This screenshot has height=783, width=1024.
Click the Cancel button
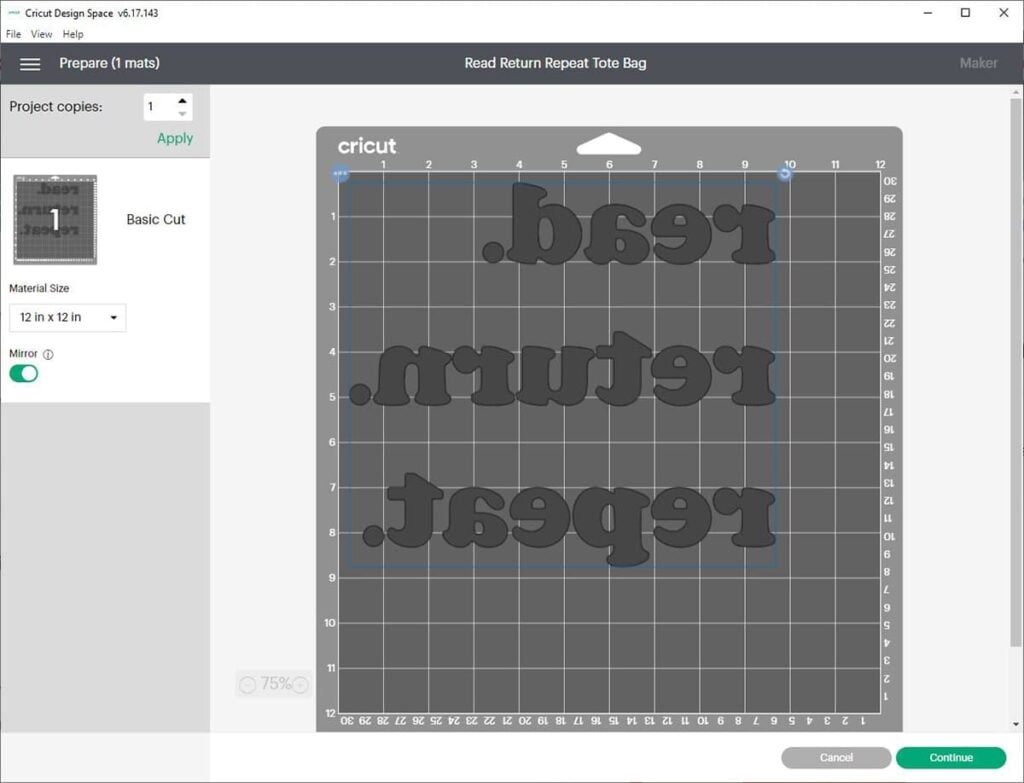(x=836, y=758)
